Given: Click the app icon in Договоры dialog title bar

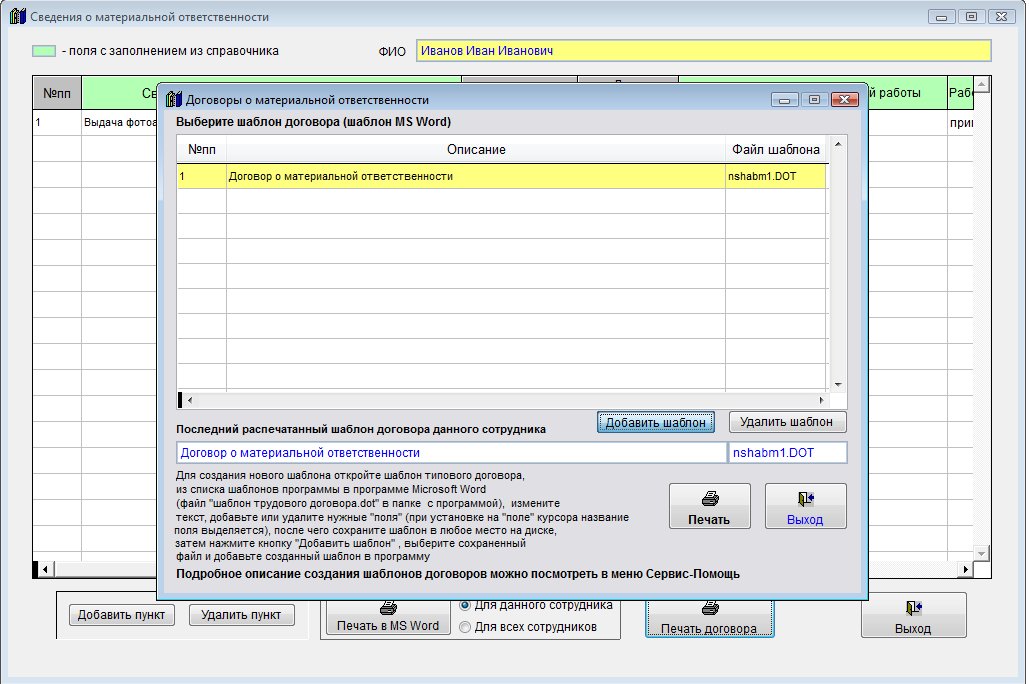Looking at the screenshot, I should (x=173, y=99).
